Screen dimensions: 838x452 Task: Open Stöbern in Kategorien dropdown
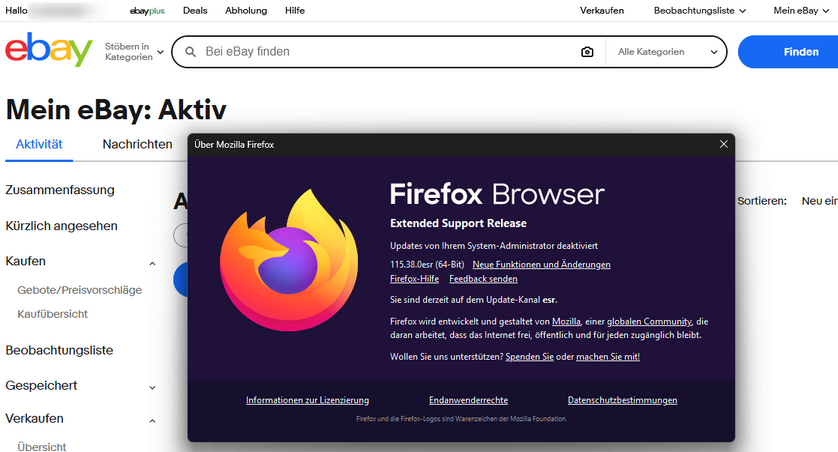[x=134, y=52]
